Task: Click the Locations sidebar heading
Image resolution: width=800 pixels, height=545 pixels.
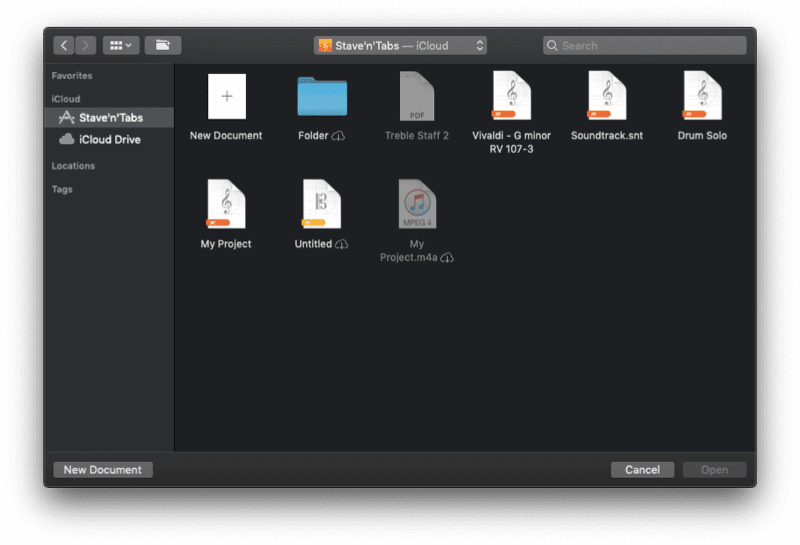Action: 73,166
